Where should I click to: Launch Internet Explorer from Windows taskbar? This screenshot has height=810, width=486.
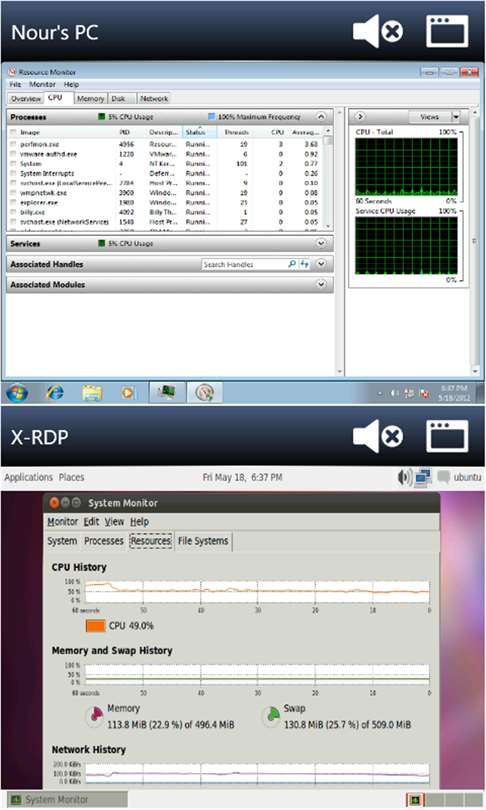tap(55, 393)
